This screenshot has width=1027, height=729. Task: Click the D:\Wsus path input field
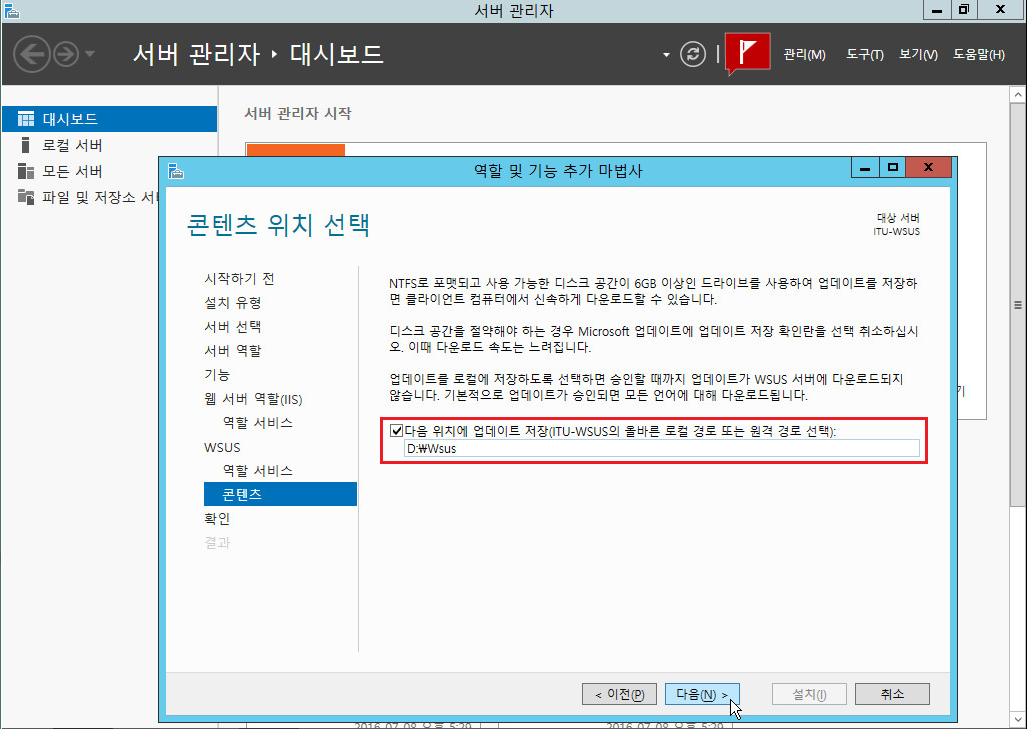pyautogui.click(x=660, y=449)
